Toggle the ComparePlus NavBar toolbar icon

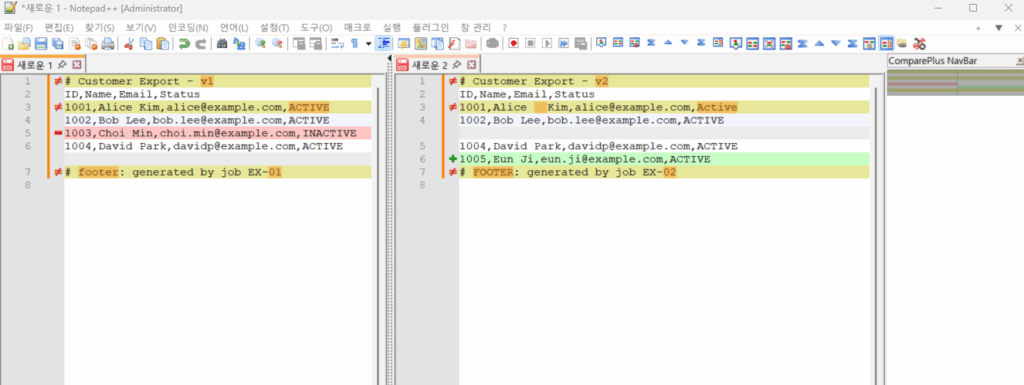point(886,44)
